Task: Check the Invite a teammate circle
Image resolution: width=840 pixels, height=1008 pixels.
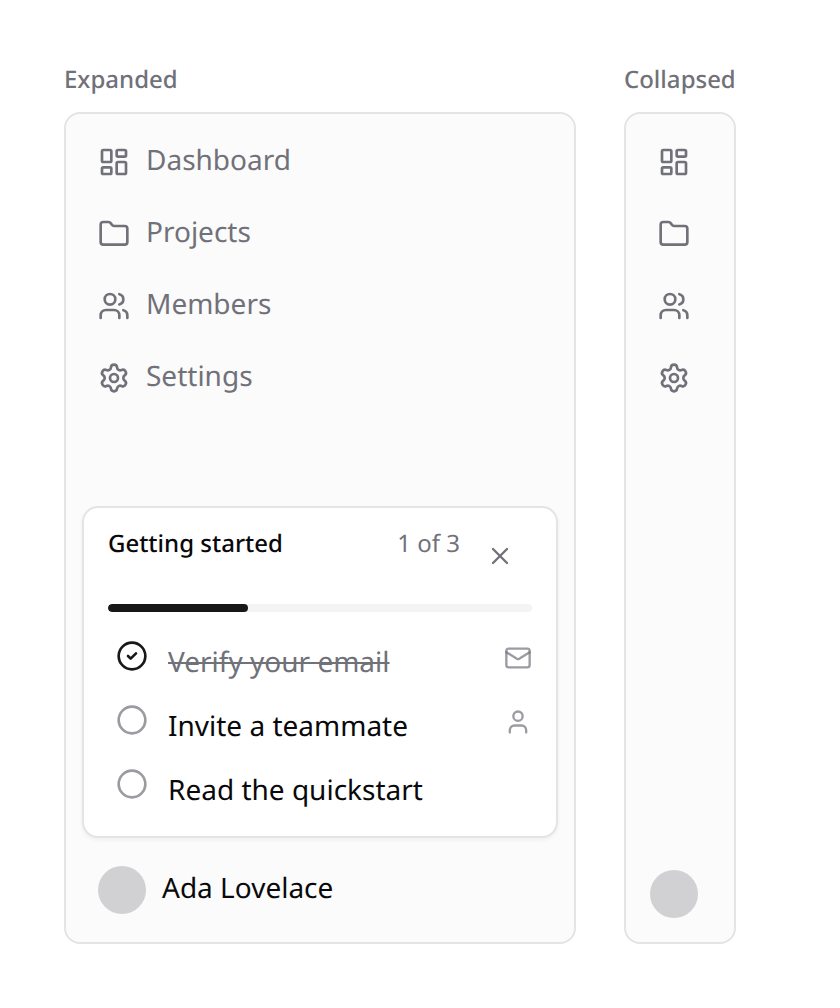Action: 132,720
